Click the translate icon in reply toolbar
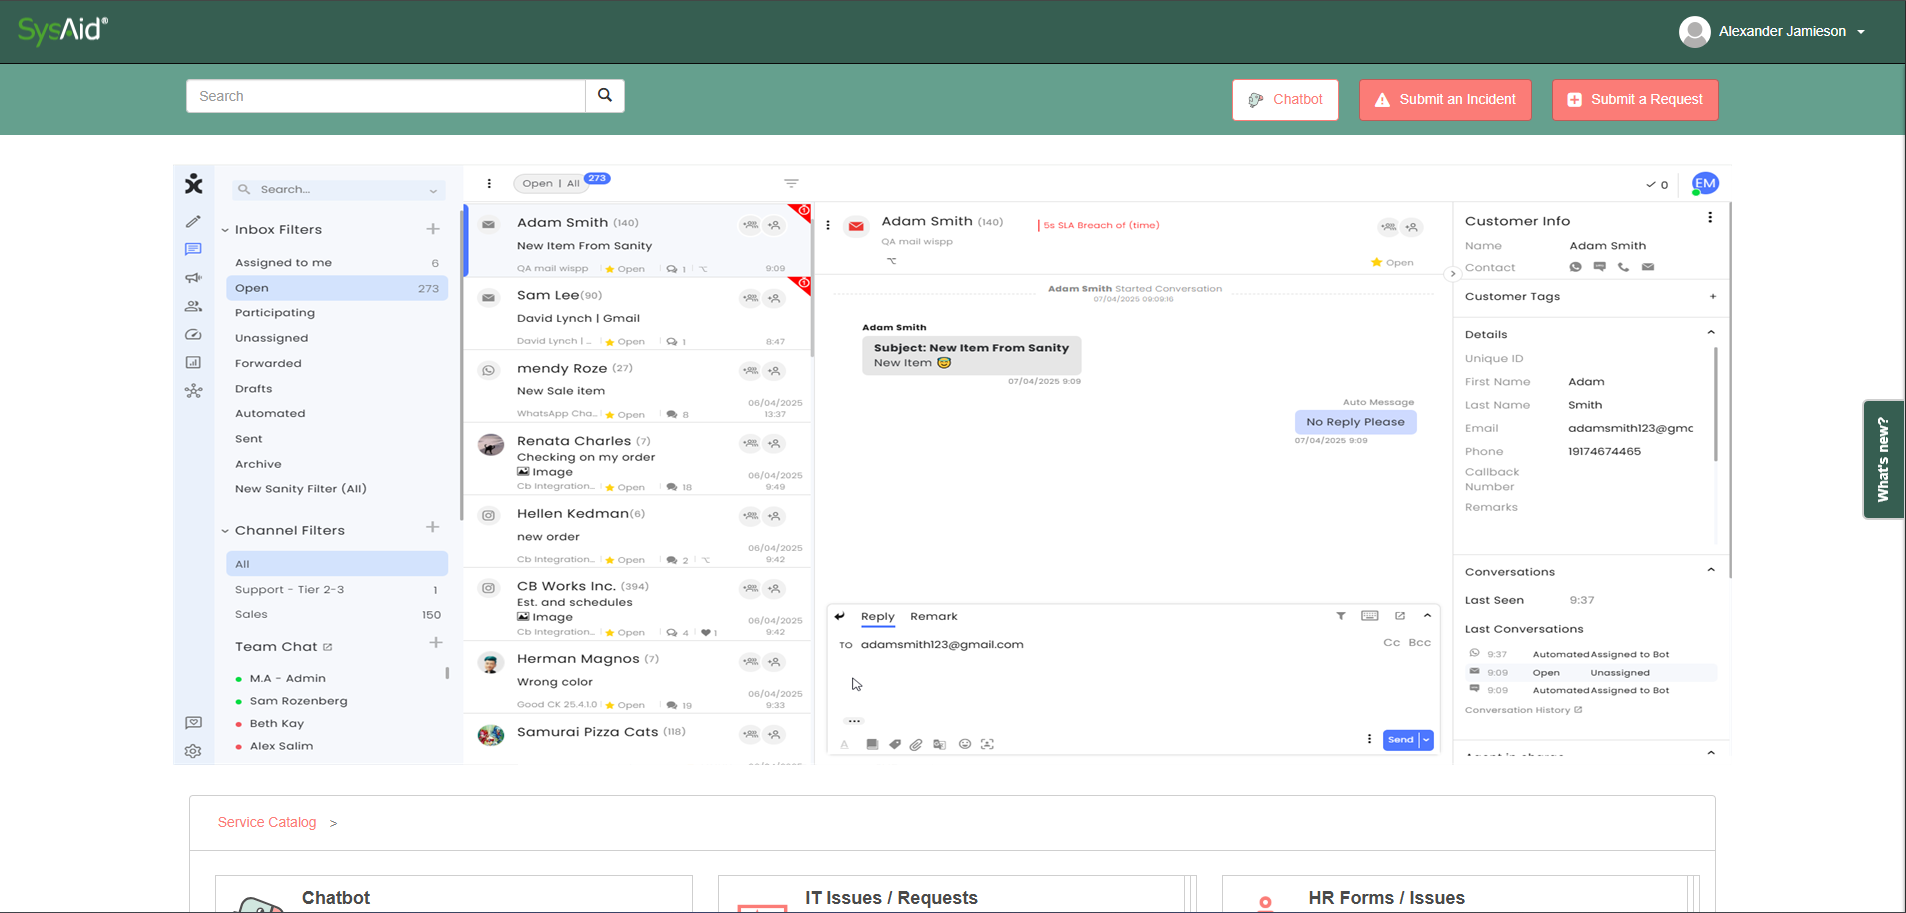Viewport: 1906px width, 913px height. point(939,744)
